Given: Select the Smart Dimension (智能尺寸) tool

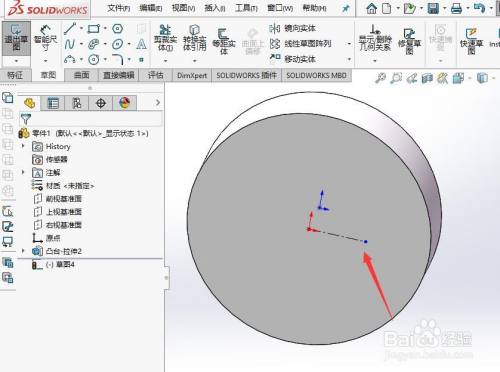Looking at the screenshot, I should (45, 38).
